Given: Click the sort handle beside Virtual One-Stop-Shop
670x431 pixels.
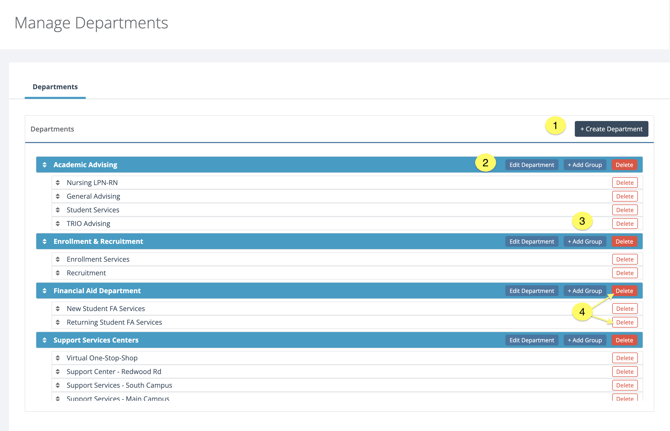Looking at the screenshot, I should point(58,358).
